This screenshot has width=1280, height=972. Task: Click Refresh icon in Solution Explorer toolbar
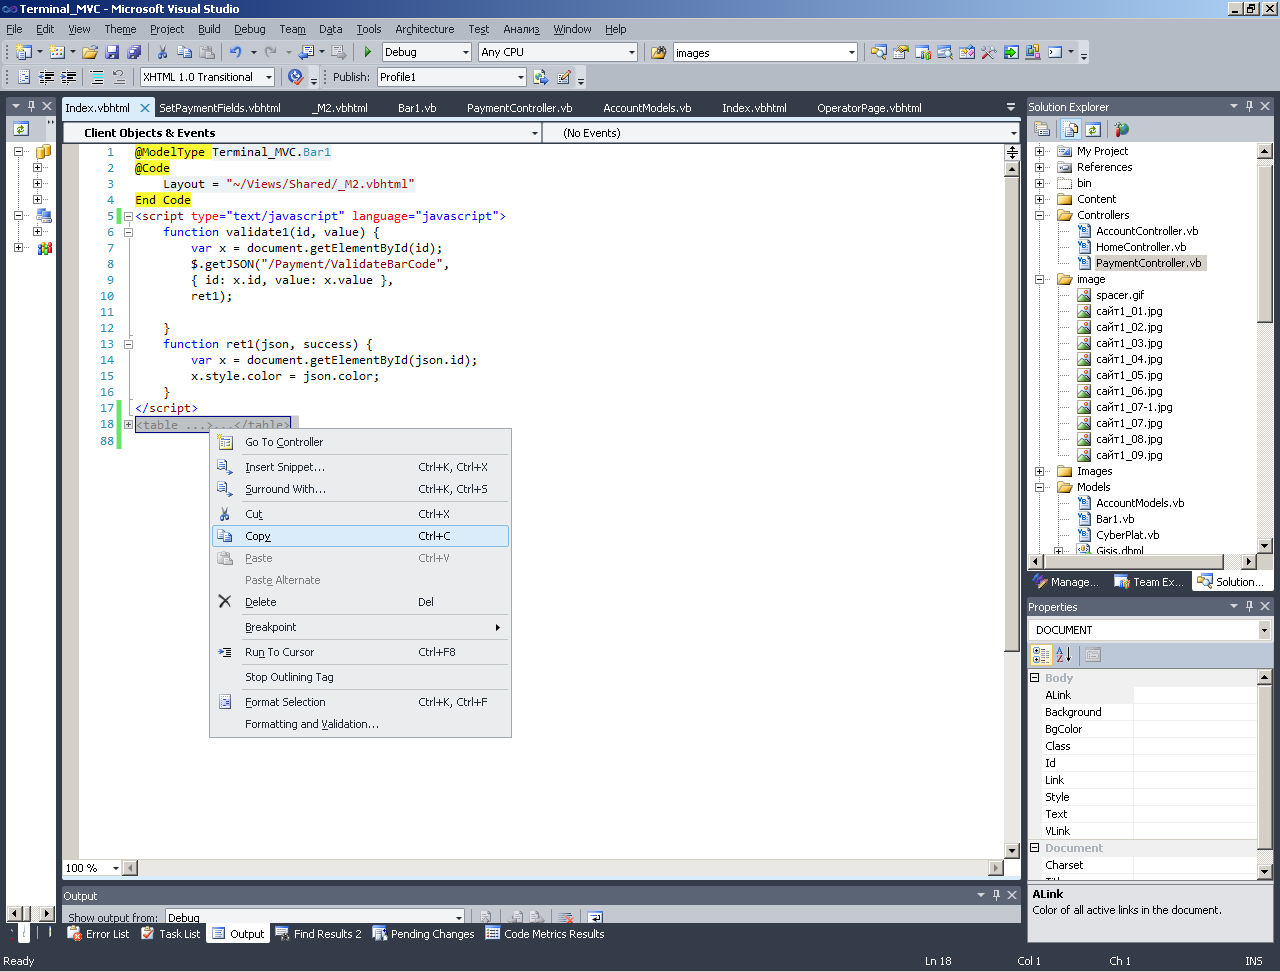point(1093,129)
